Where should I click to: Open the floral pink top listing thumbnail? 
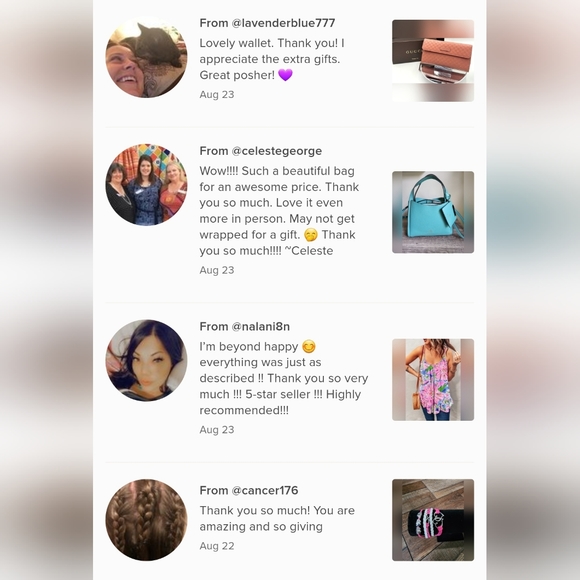click(433, 380)
